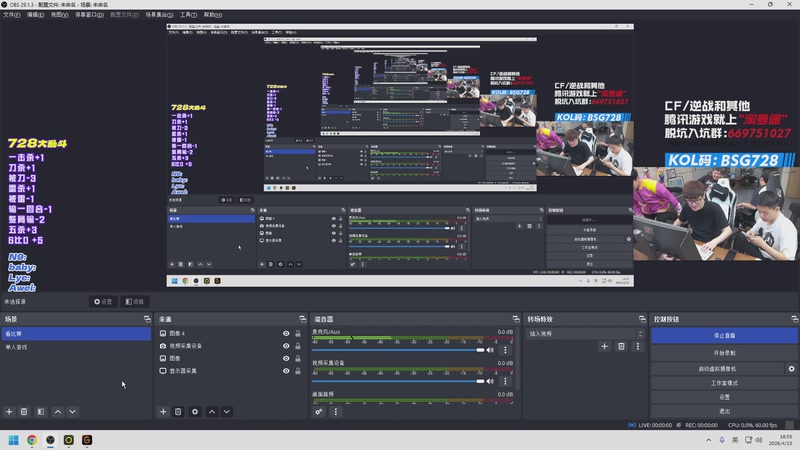Add a new scene with the plus icon
The width and height of the screenshot is (800, 450).
pyautogui.click(x=9, y=411)
